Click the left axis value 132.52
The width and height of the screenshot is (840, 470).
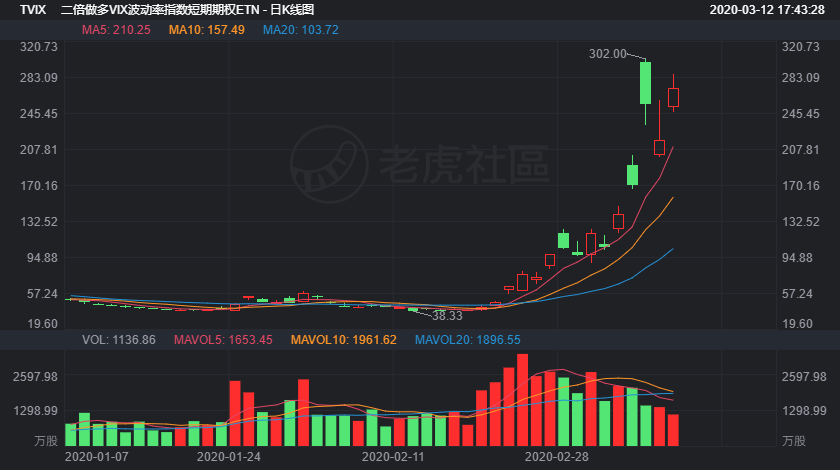39,222
